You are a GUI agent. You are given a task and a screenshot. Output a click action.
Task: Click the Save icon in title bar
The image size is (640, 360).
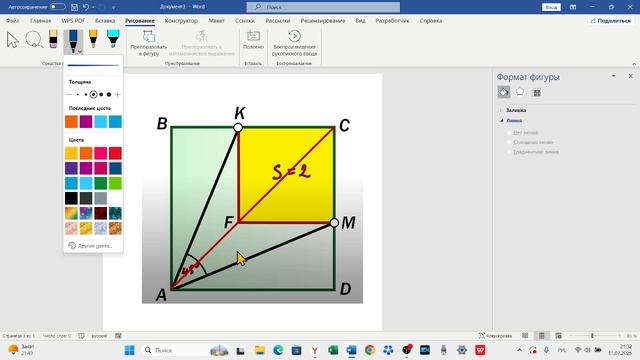point(74,7)
